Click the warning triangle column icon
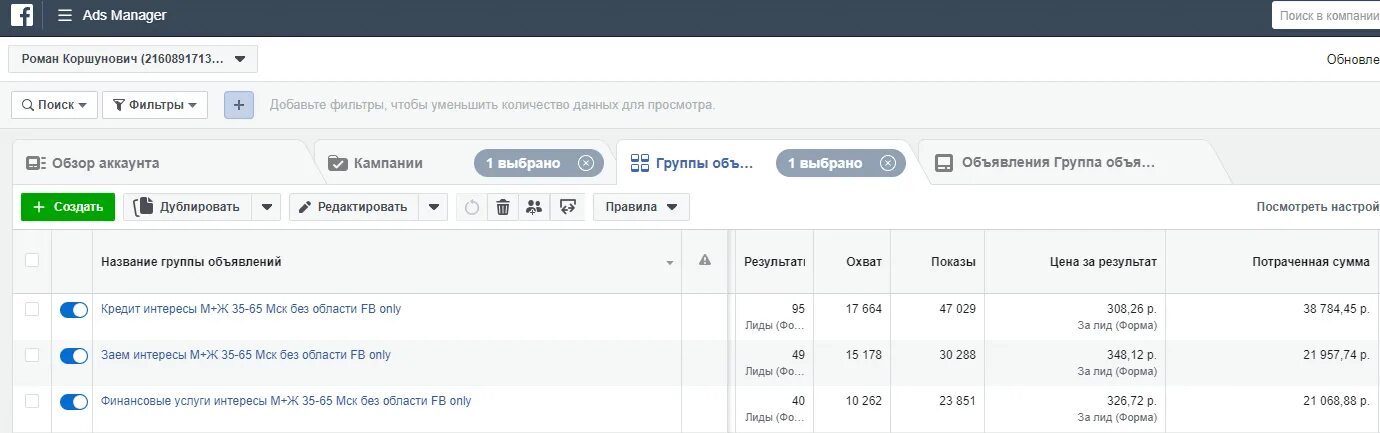Viewport: 1380px width, 433px height. pos(705,260)
